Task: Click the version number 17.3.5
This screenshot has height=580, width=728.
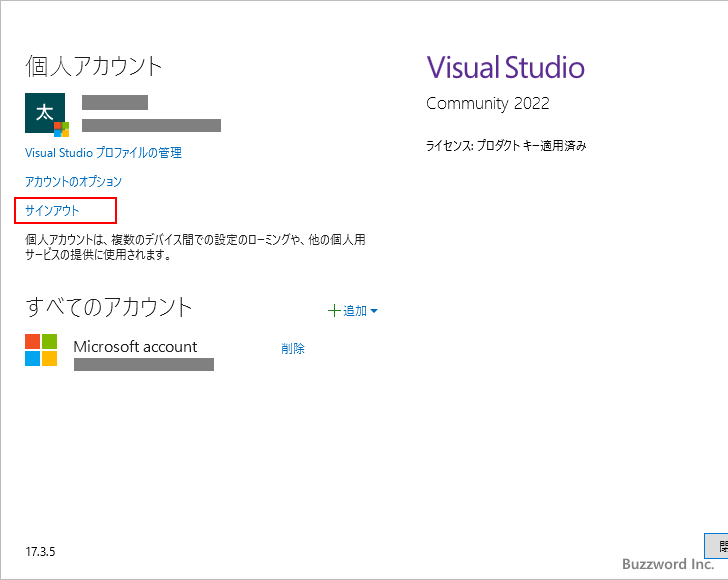Action: click(x=40, y=552)
